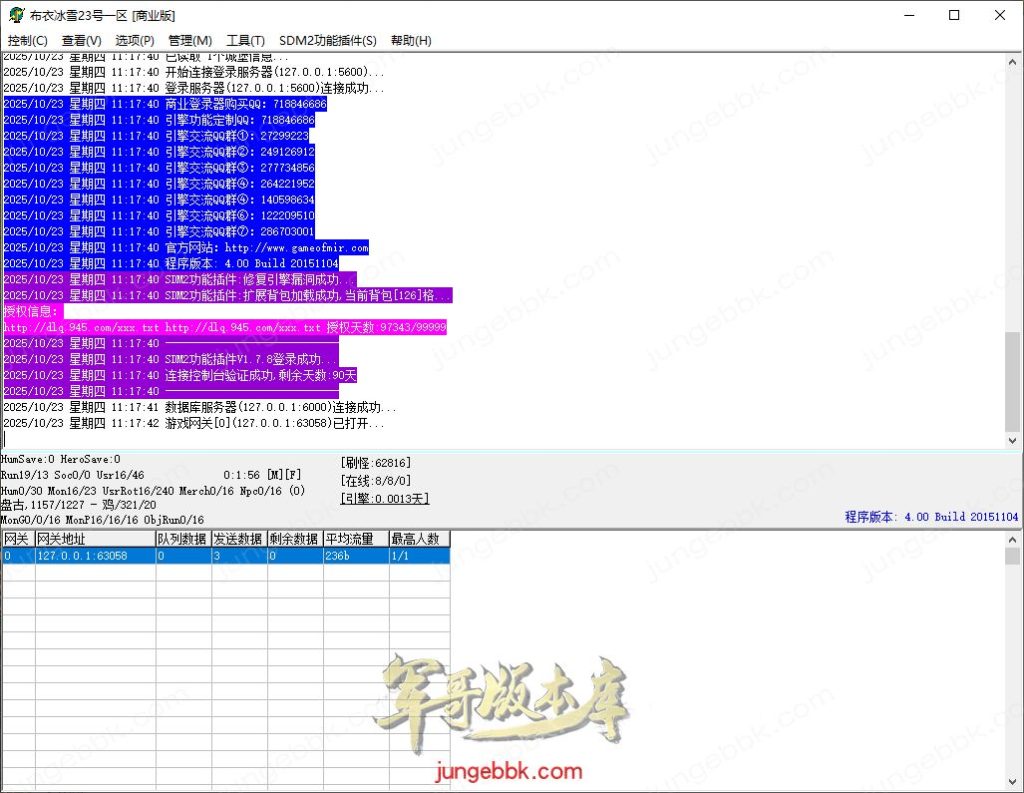Viewport: 1024px width, 793px height.
Task: Click the http://www.gameofmir.com link in the log
Action: tap(297, 247)
